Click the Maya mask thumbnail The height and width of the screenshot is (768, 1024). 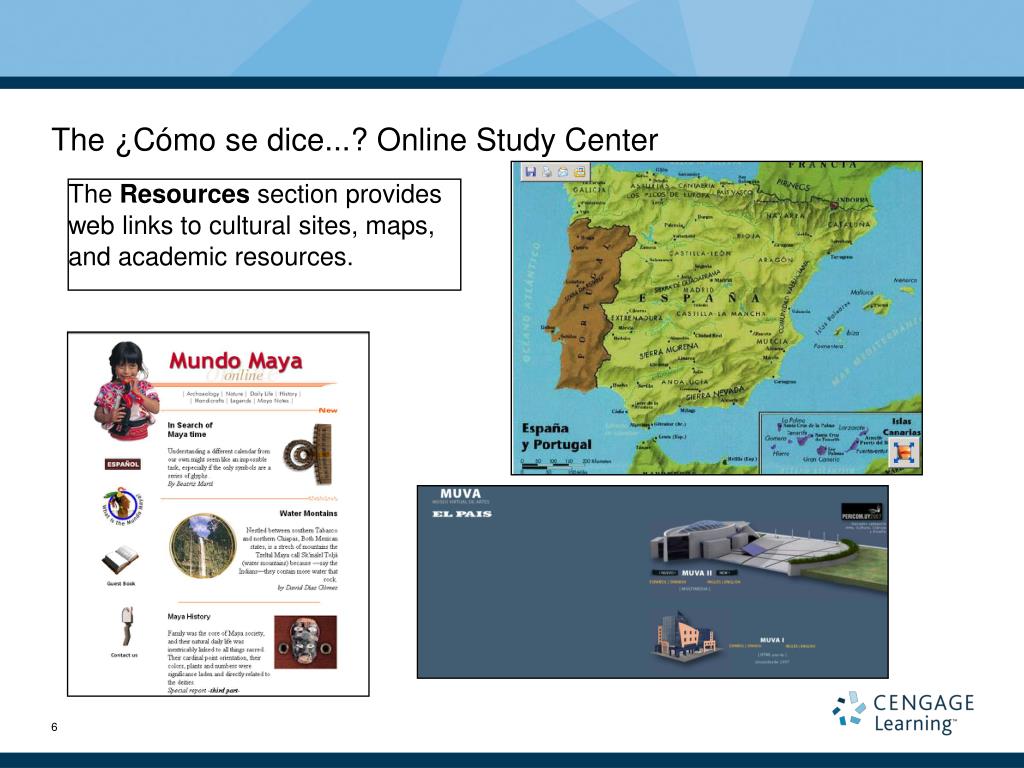306,642
